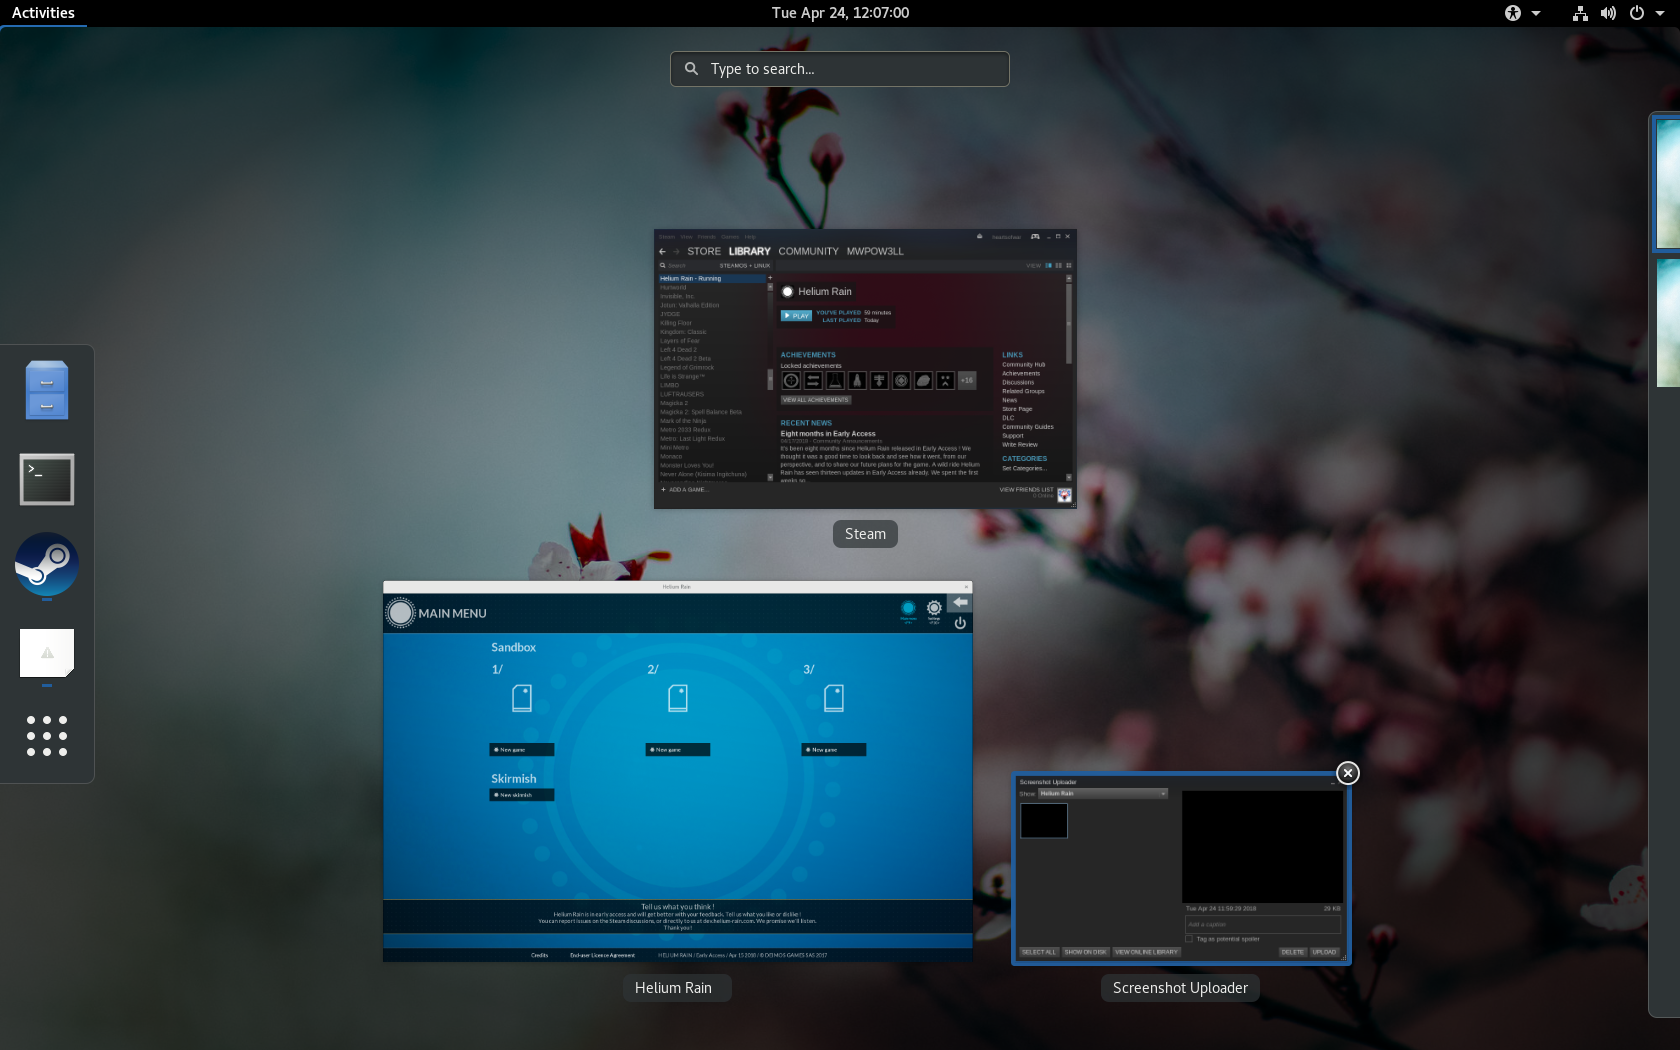Click UPLOAD in Screenshot Uploader
Image resolution: width=1680 pixels, height=1050 pixels.
(x=1325, y=952)
